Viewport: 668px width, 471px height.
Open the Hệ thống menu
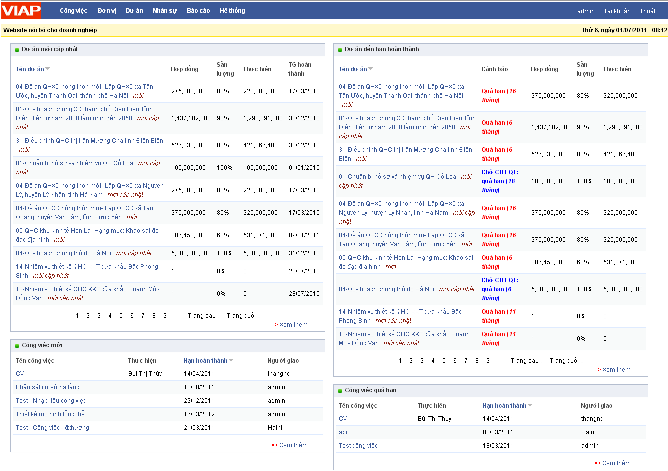[232, 11]
